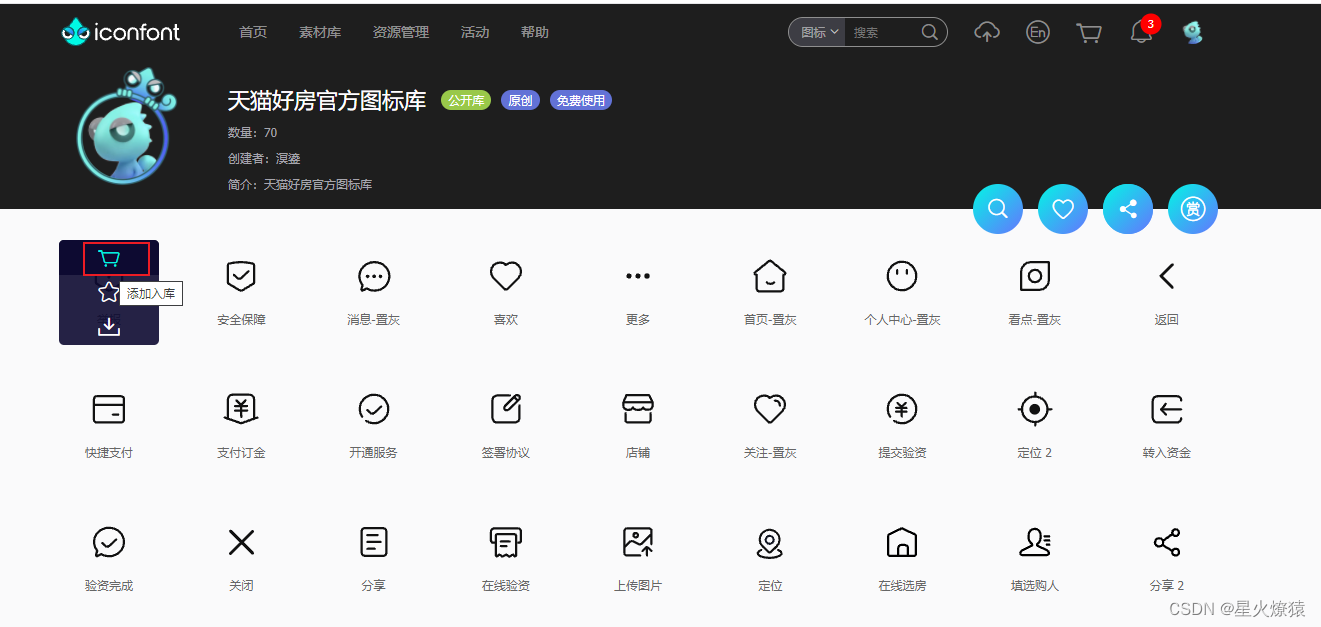This screenshot has height=627, width=1321.
Task: Click the title 天猫好房官方图标库
Action: coord(327,100)
